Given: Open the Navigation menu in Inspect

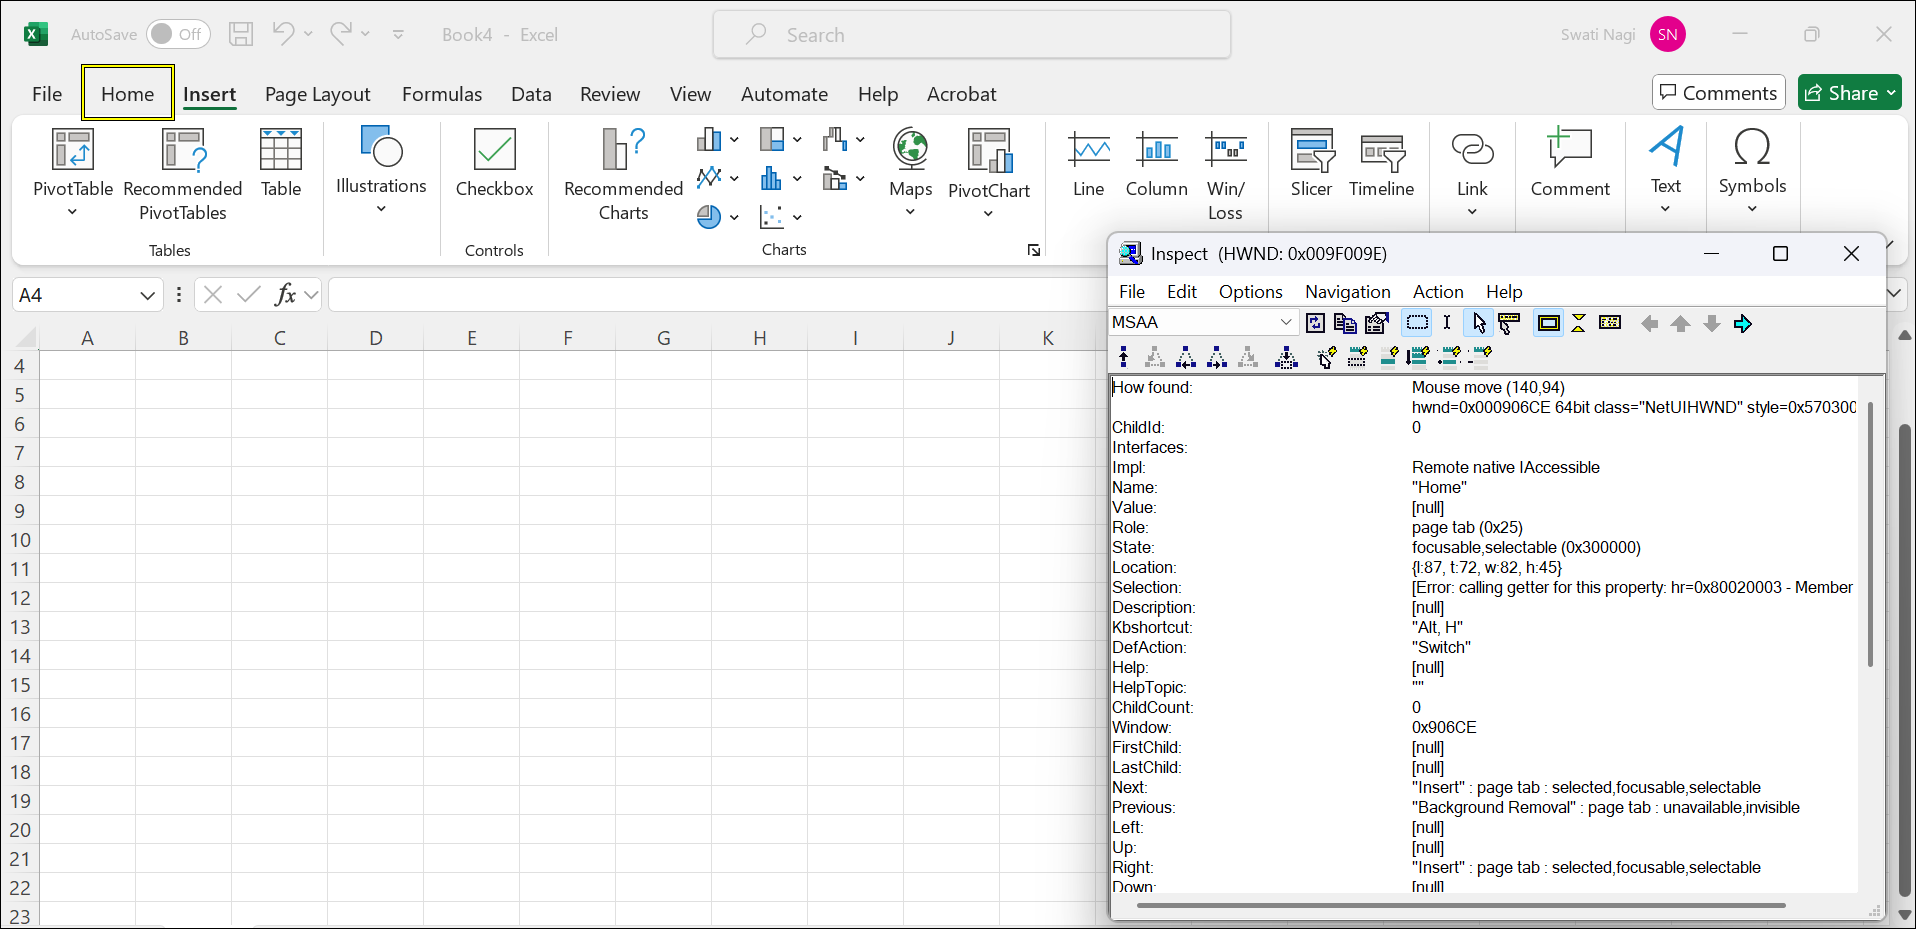Looking at the screenshot, I should click(1347, 292).
